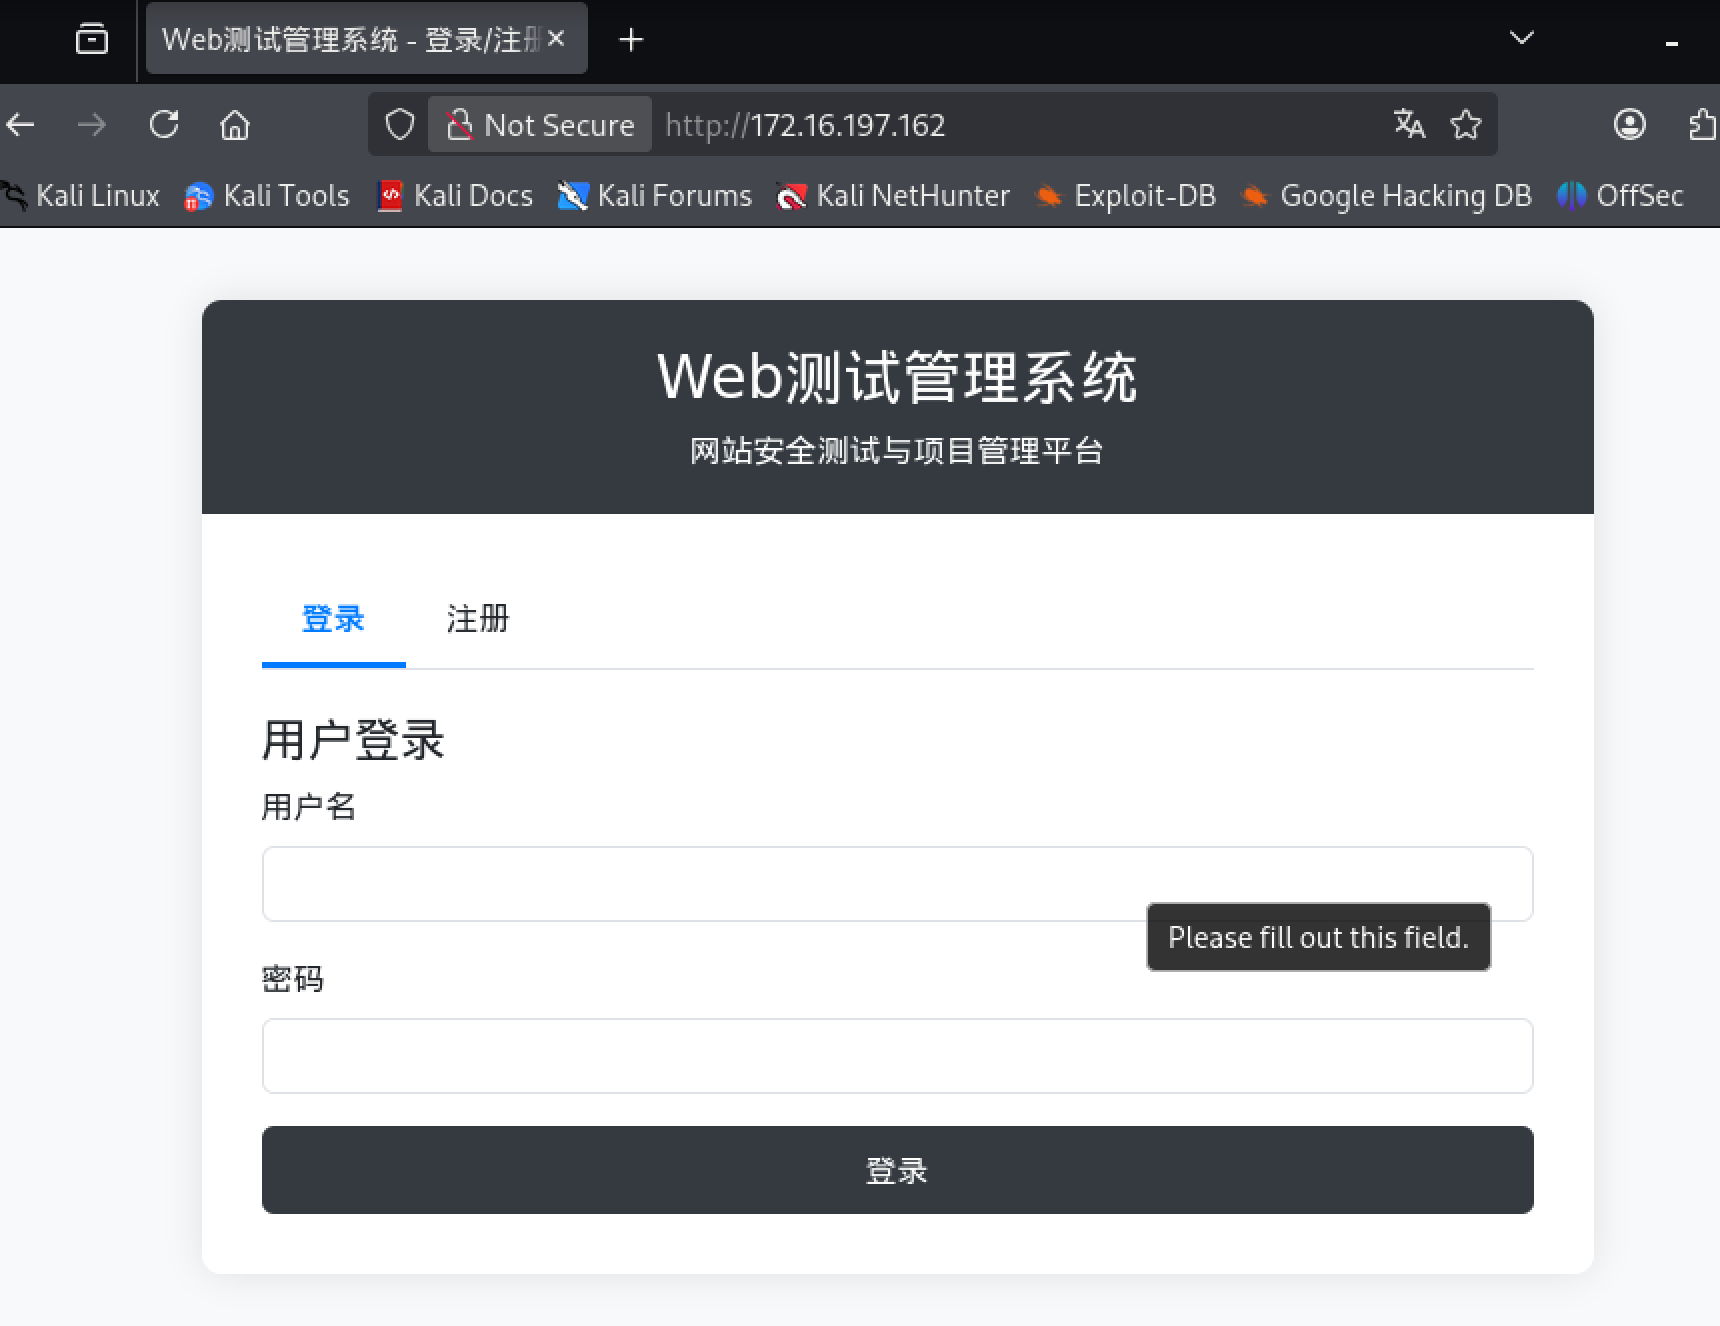Open the tracking protection shield icon
Screen dimensions: 1720x1326
[400, 125]
